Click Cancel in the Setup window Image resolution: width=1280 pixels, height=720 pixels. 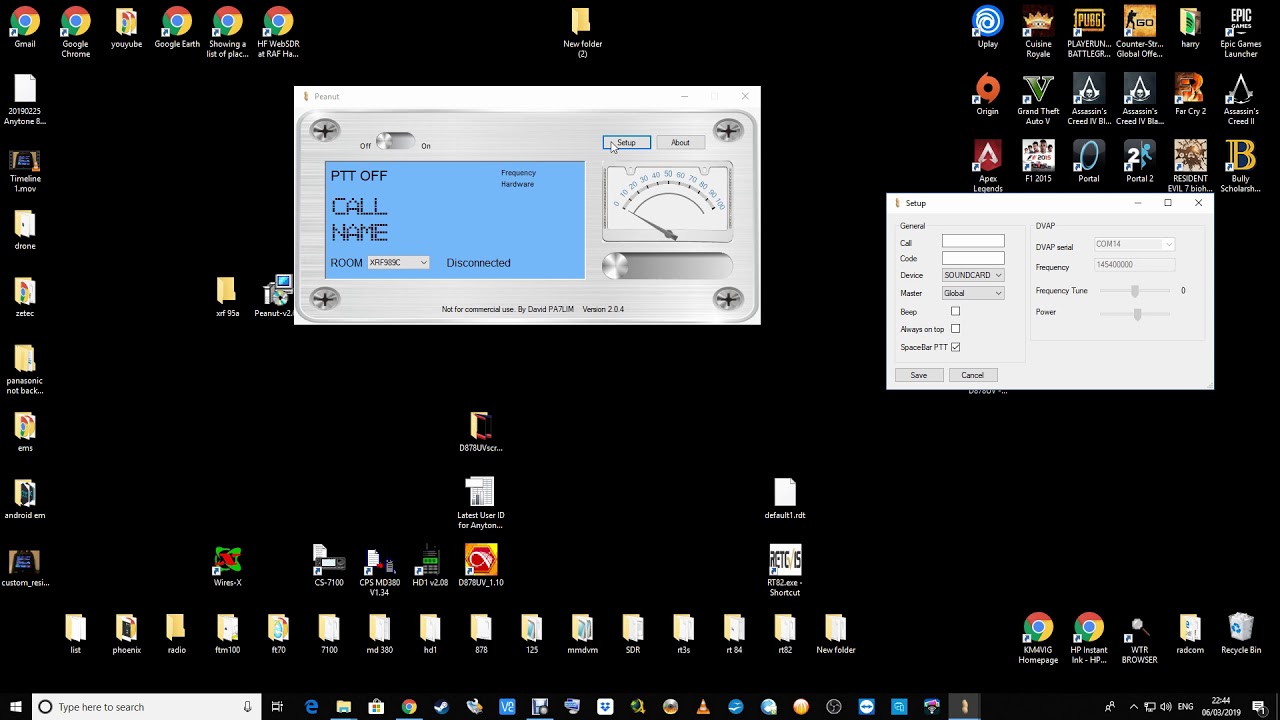973,375
